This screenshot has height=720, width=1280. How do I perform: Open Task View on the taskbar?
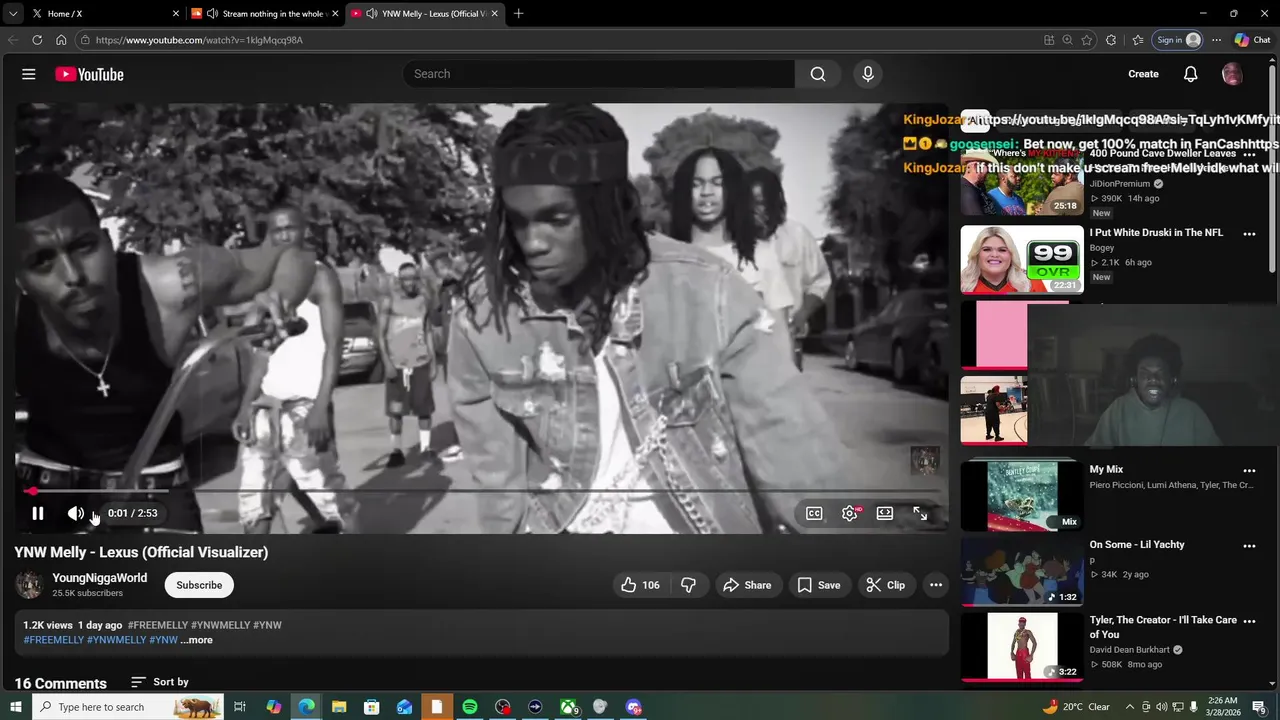pyautogui.click(x=240, y=707)
